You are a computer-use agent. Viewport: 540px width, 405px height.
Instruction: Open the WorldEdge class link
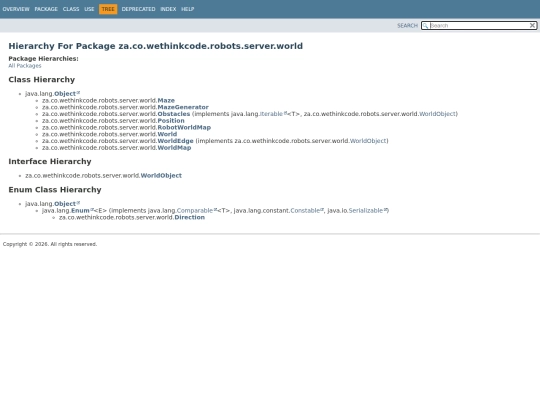[176, 141]
